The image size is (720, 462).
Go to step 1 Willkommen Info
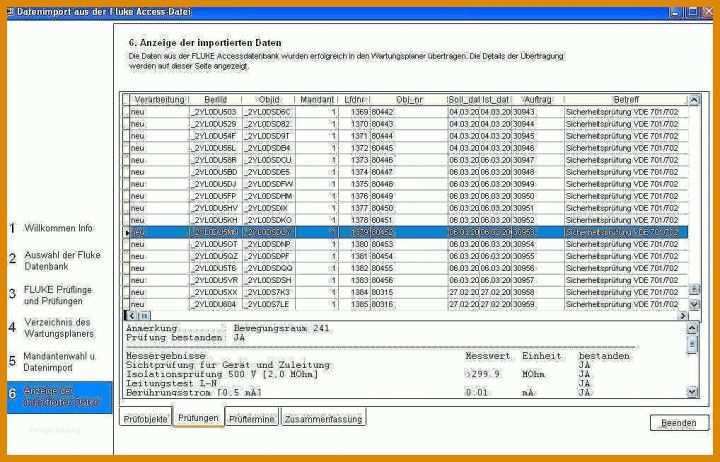point(51,228)
